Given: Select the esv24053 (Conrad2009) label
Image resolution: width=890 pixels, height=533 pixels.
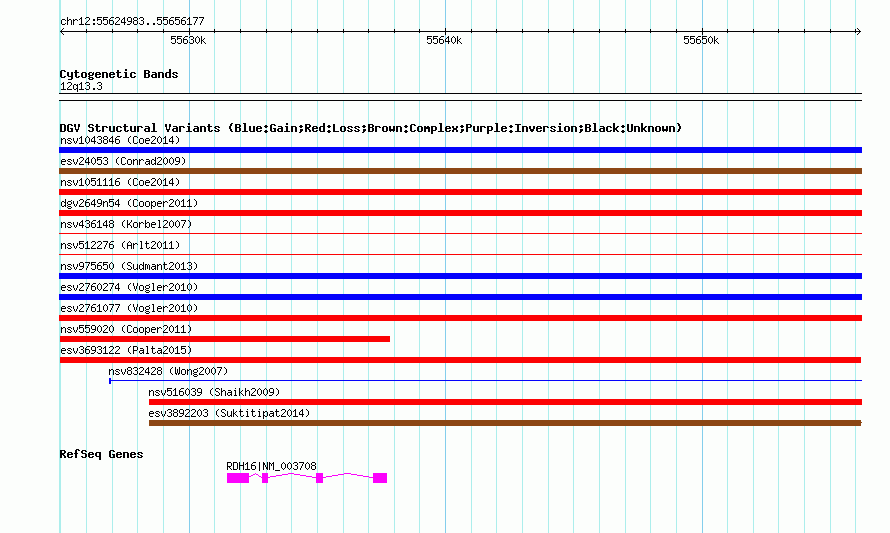Looking at the screenshot, I should click(123, 161).
